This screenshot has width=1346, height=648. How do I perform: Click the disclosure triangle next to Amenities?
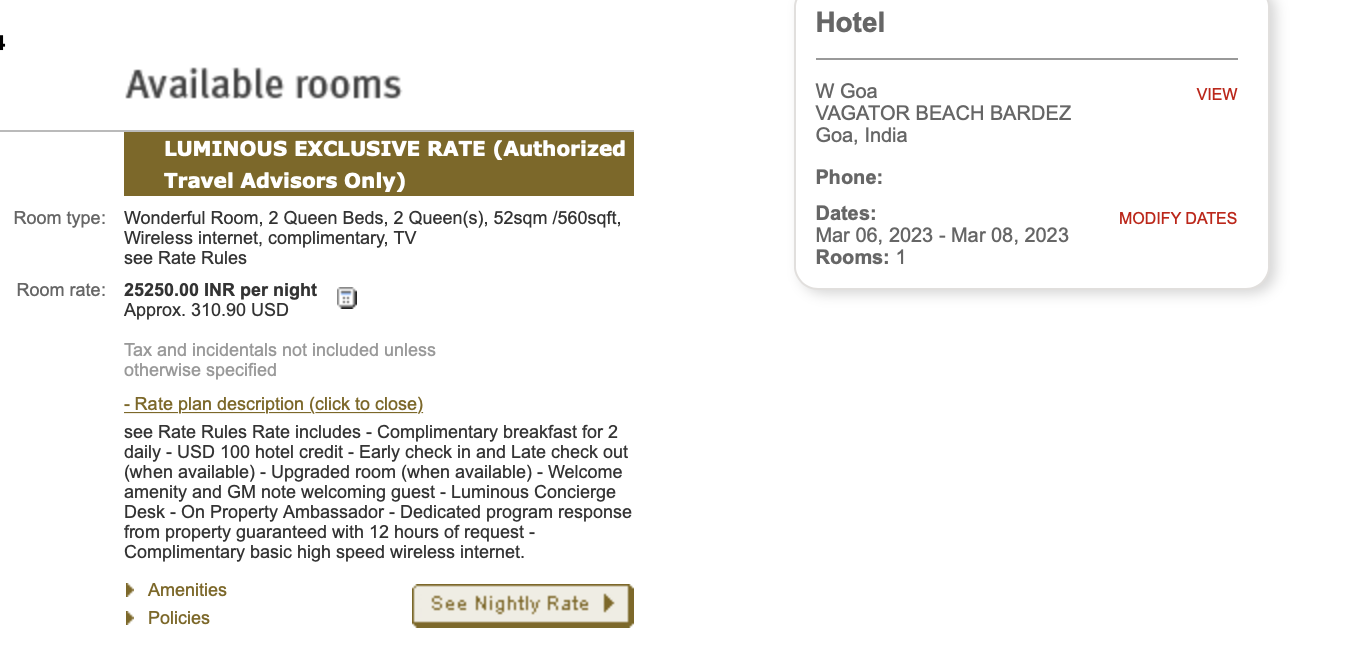(130, 590)
